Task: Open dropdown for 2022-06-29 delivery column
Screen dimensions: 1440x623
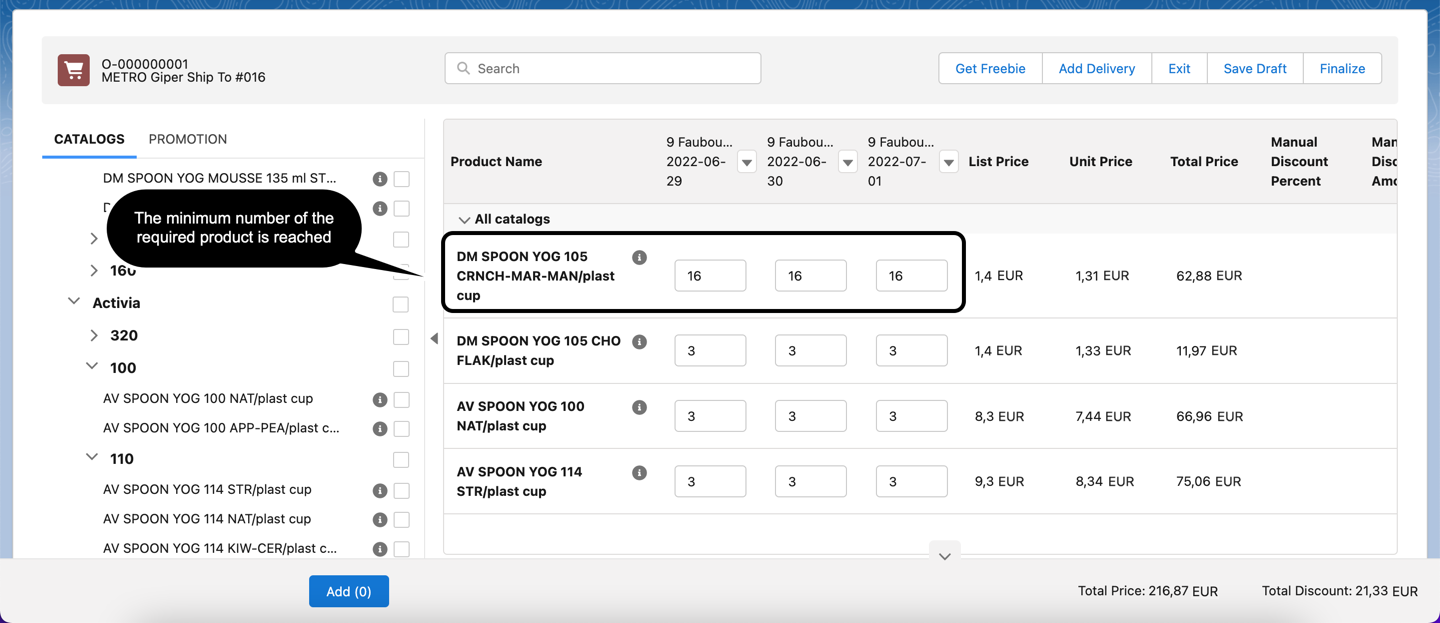Action: pos(747,162)
